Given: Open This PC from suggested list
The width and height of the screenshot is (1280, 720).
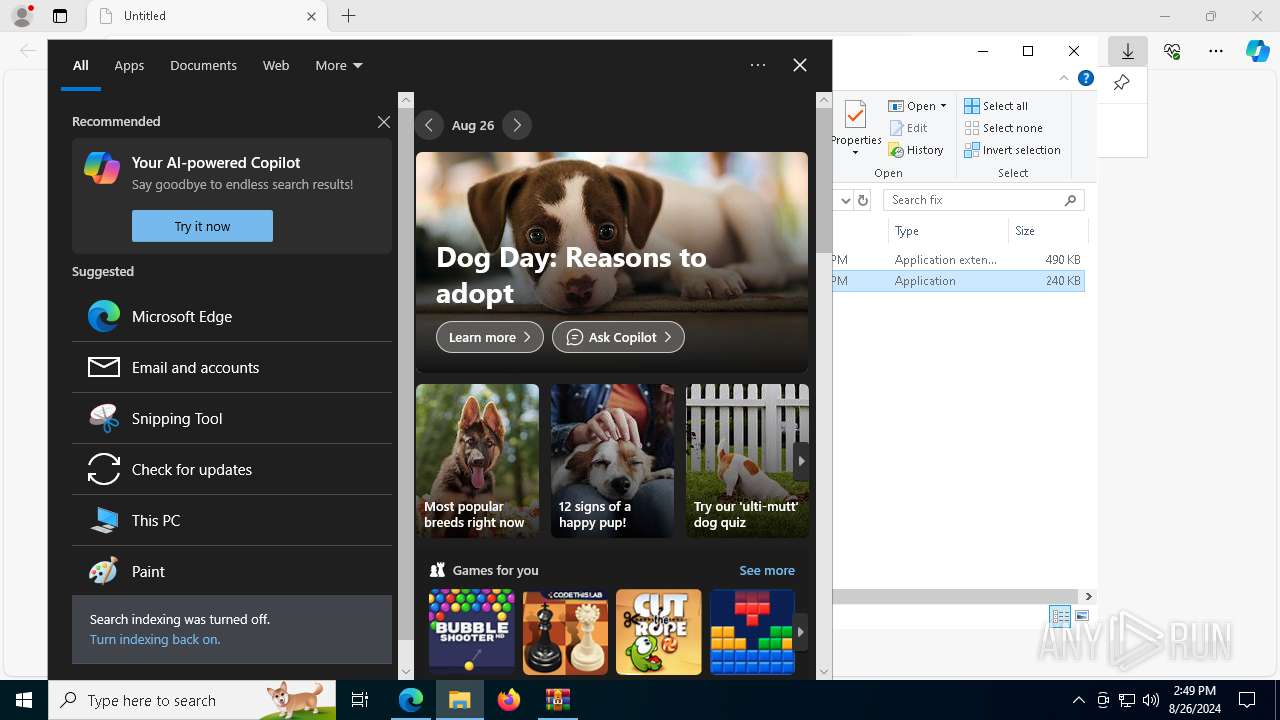Looking at the screenshot, I should click(232, 520).
